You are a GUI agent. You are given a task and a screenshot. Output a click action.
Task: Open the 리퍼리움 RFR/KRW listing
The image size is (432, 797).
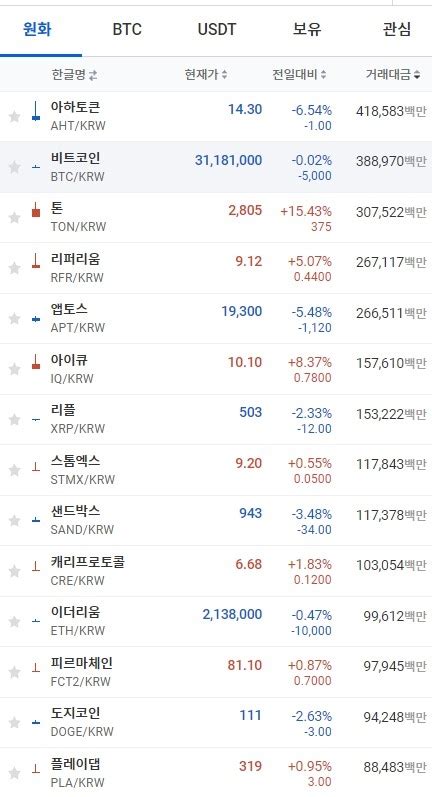coord(216,268)
